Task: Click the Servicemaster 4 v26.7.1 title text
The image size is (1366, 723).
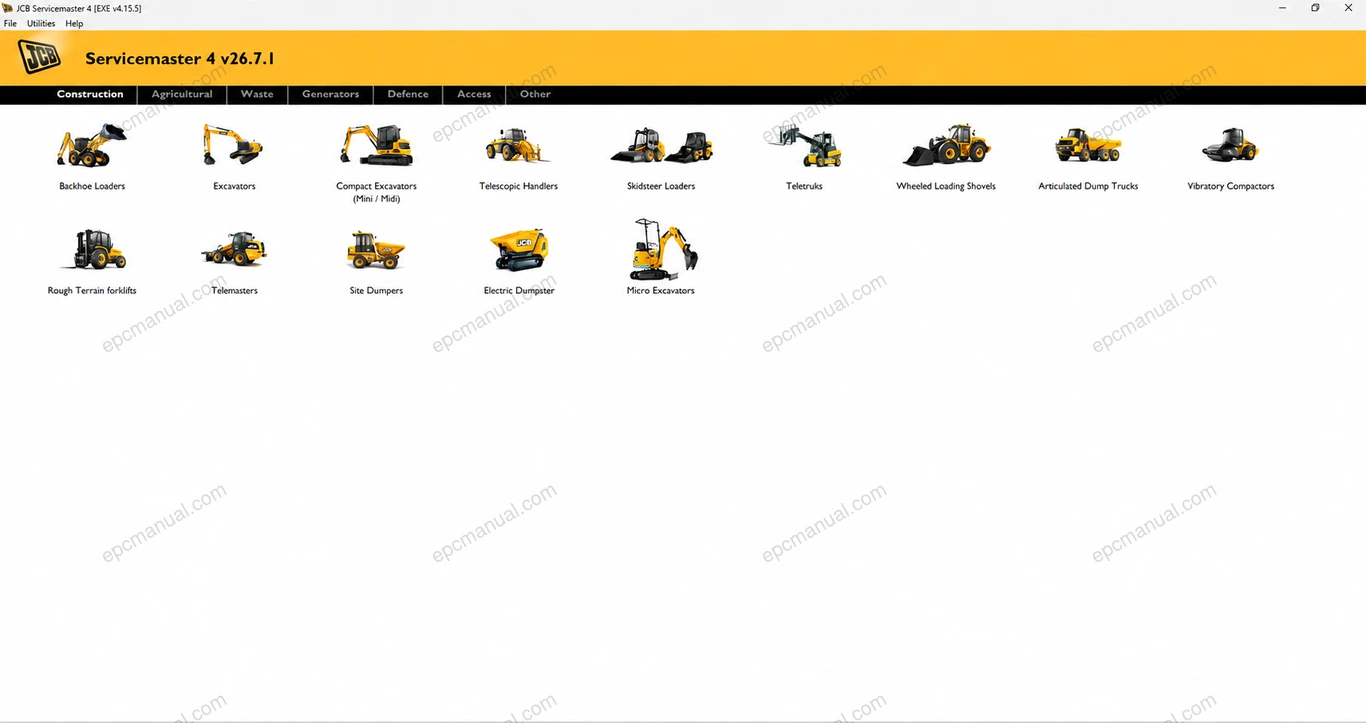Action: tap(180, 59)
